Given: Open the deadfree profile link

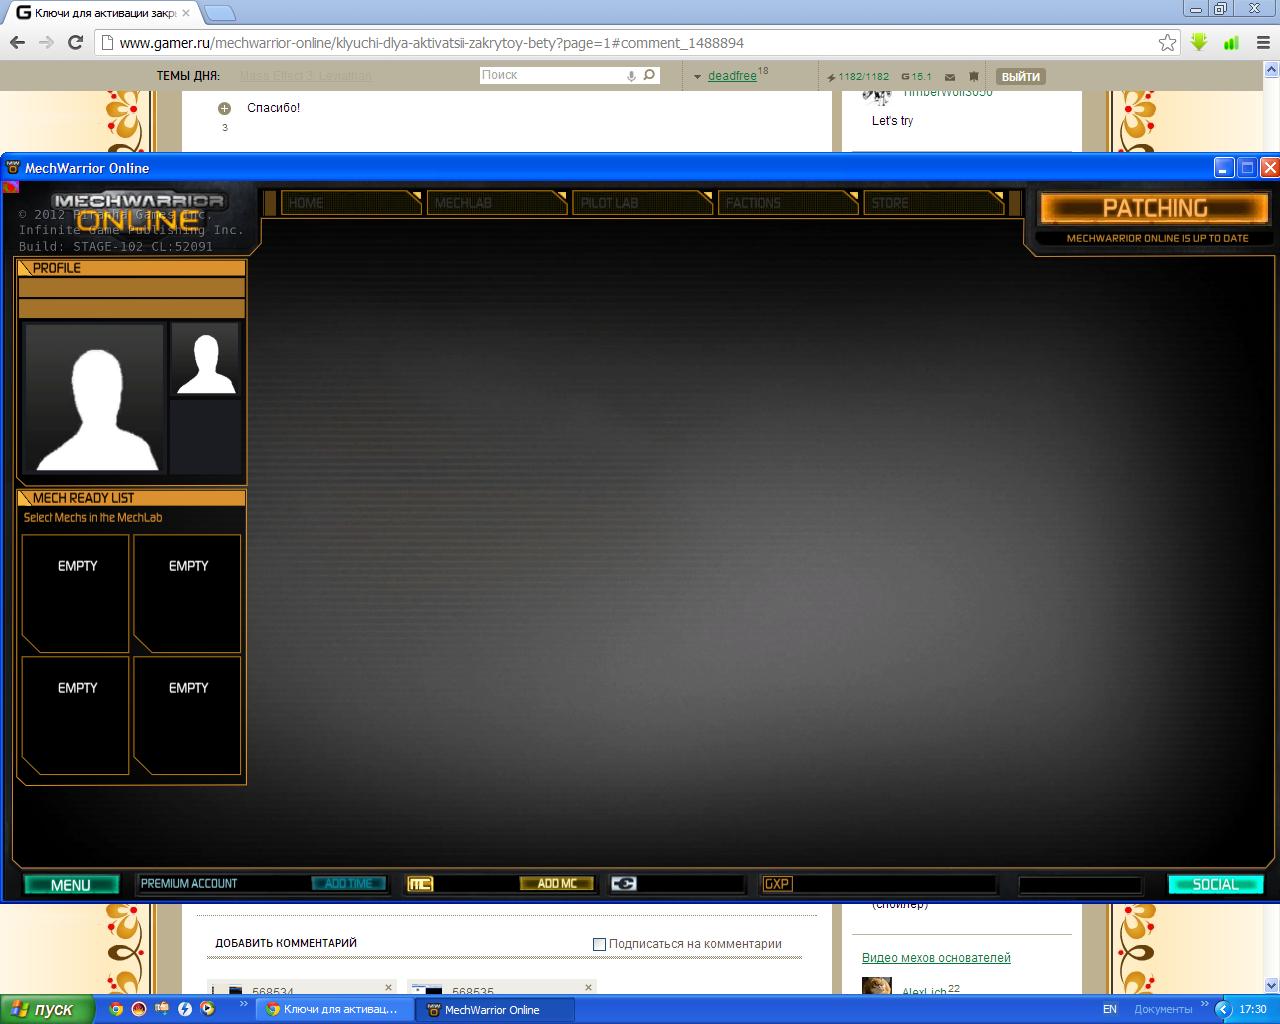Looking at the screenshot, I should click(x=732, y=76).
